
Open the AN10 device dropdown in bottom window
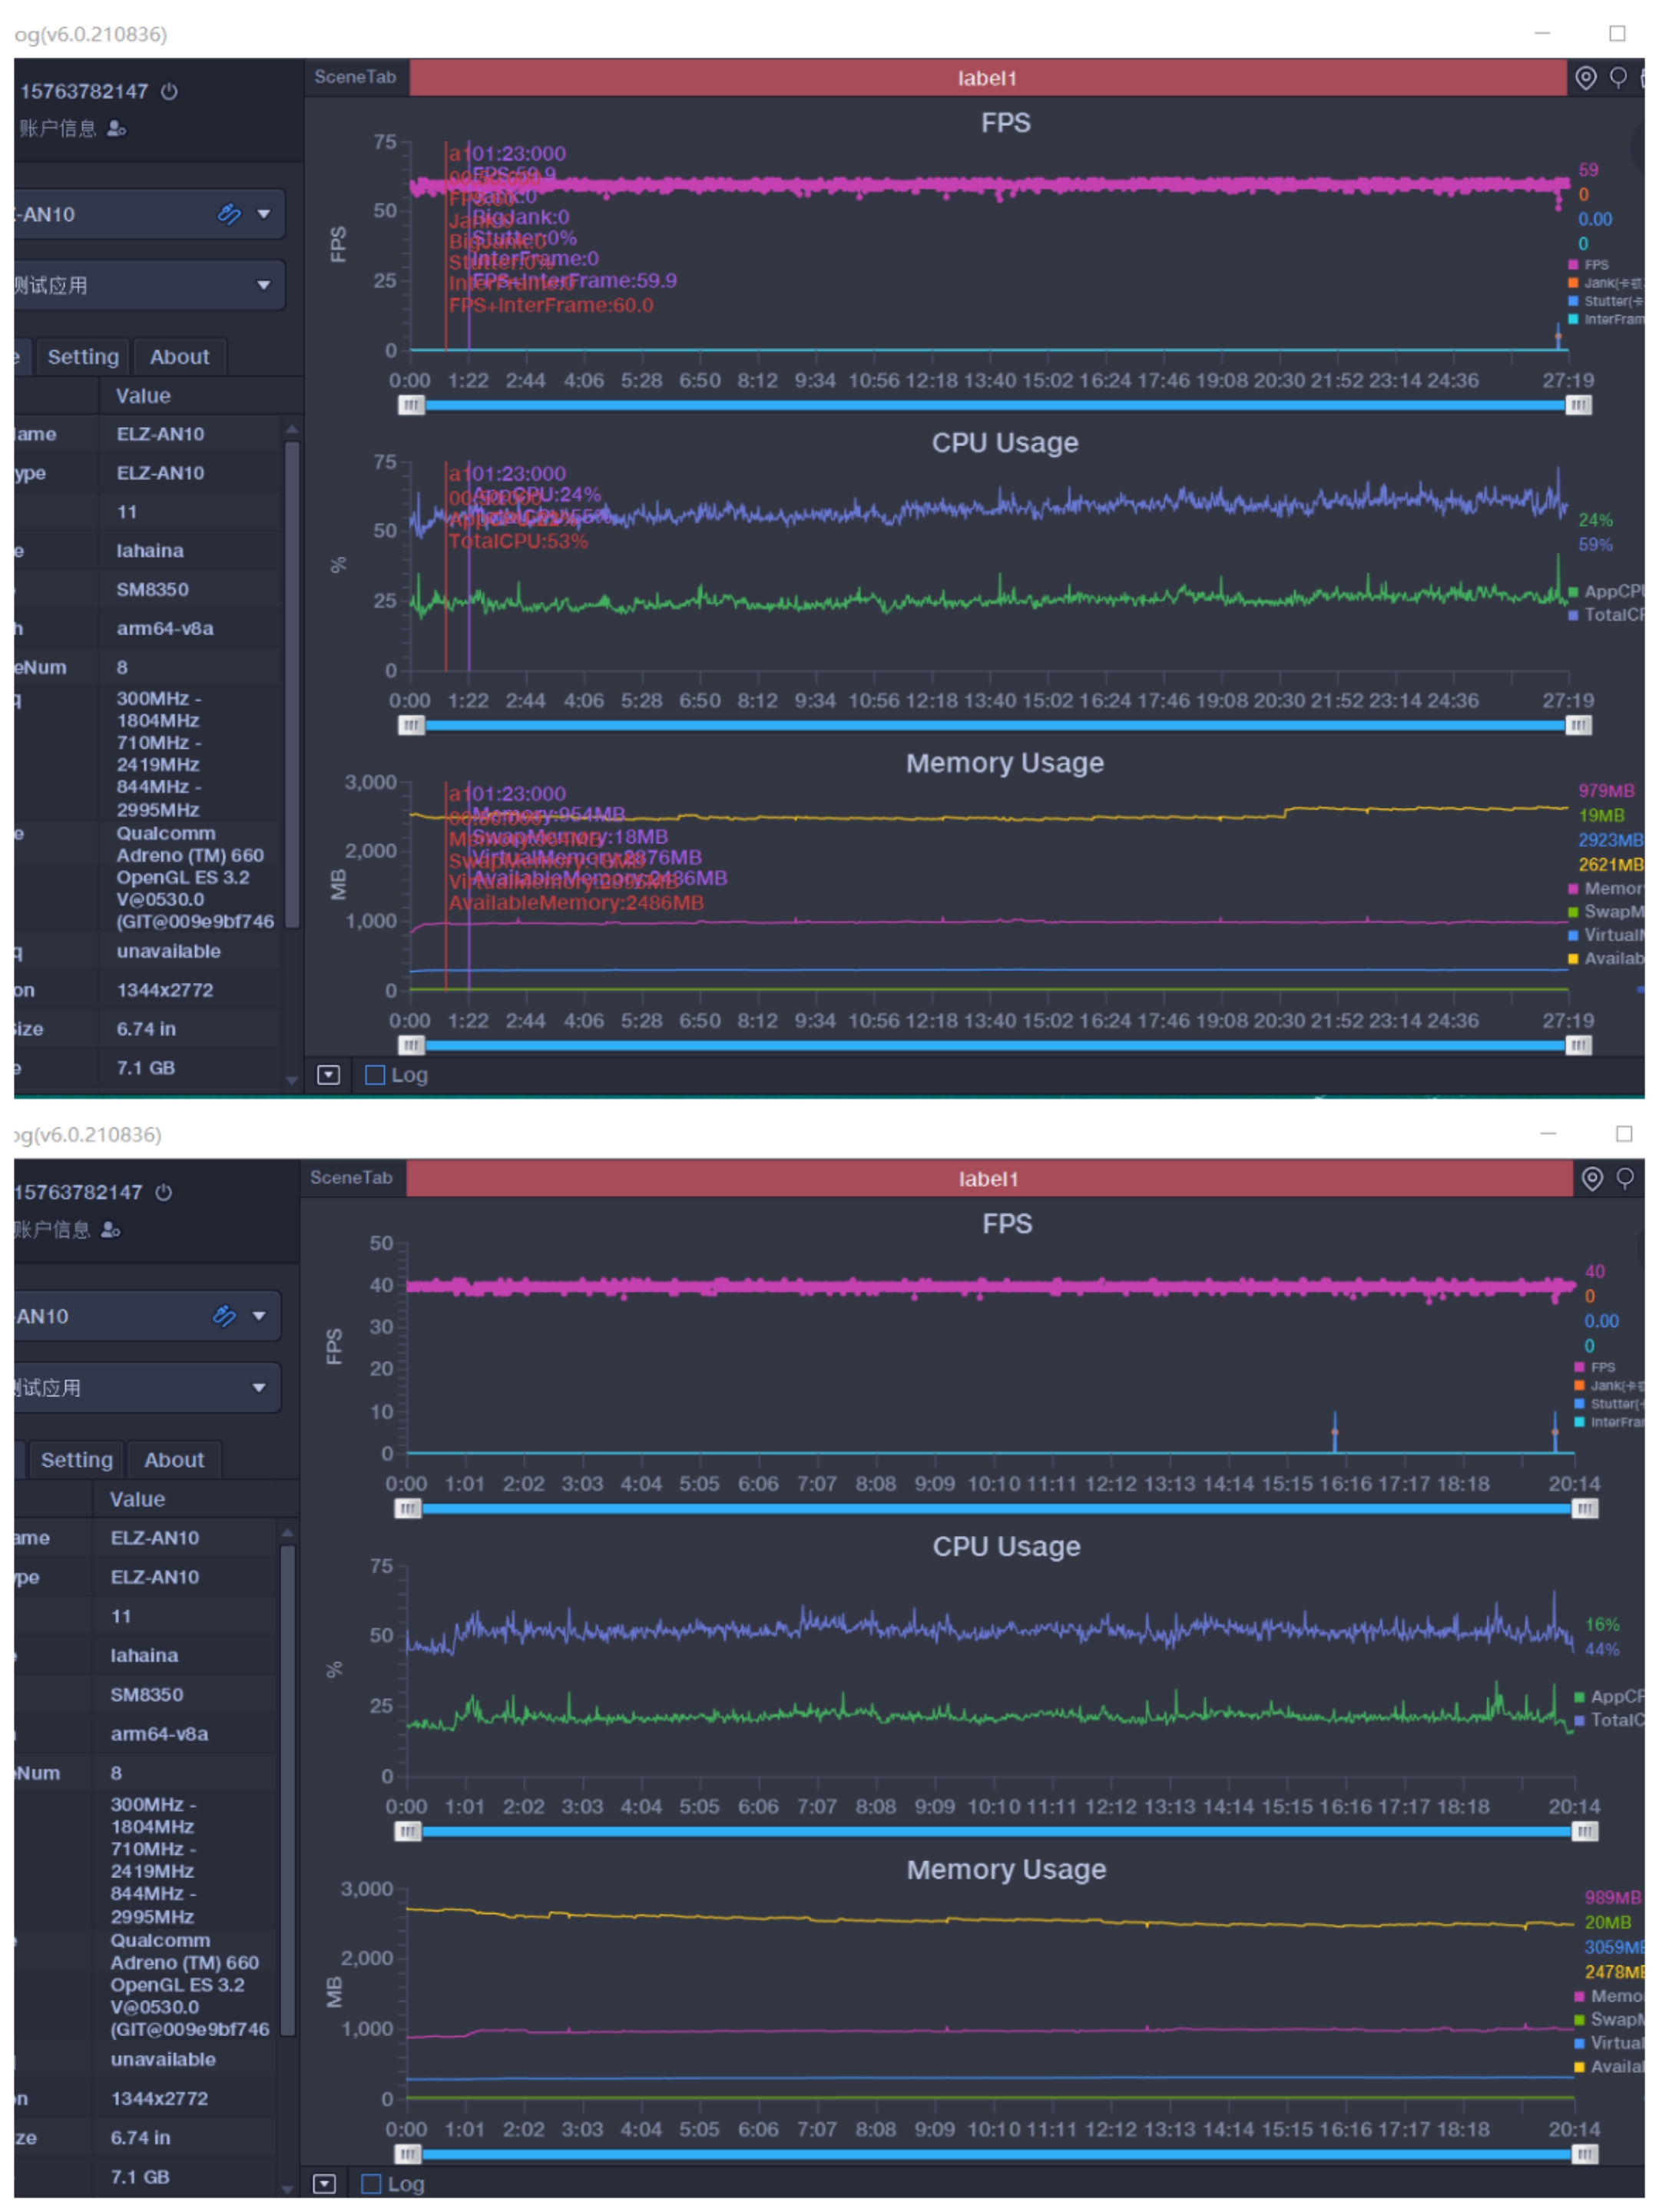click(x=147, y=1316)
